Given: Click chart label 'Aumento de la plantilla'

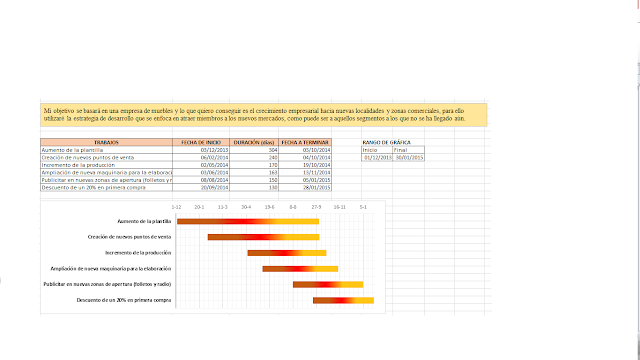Looking at the screenshot, I should (144, 221).
